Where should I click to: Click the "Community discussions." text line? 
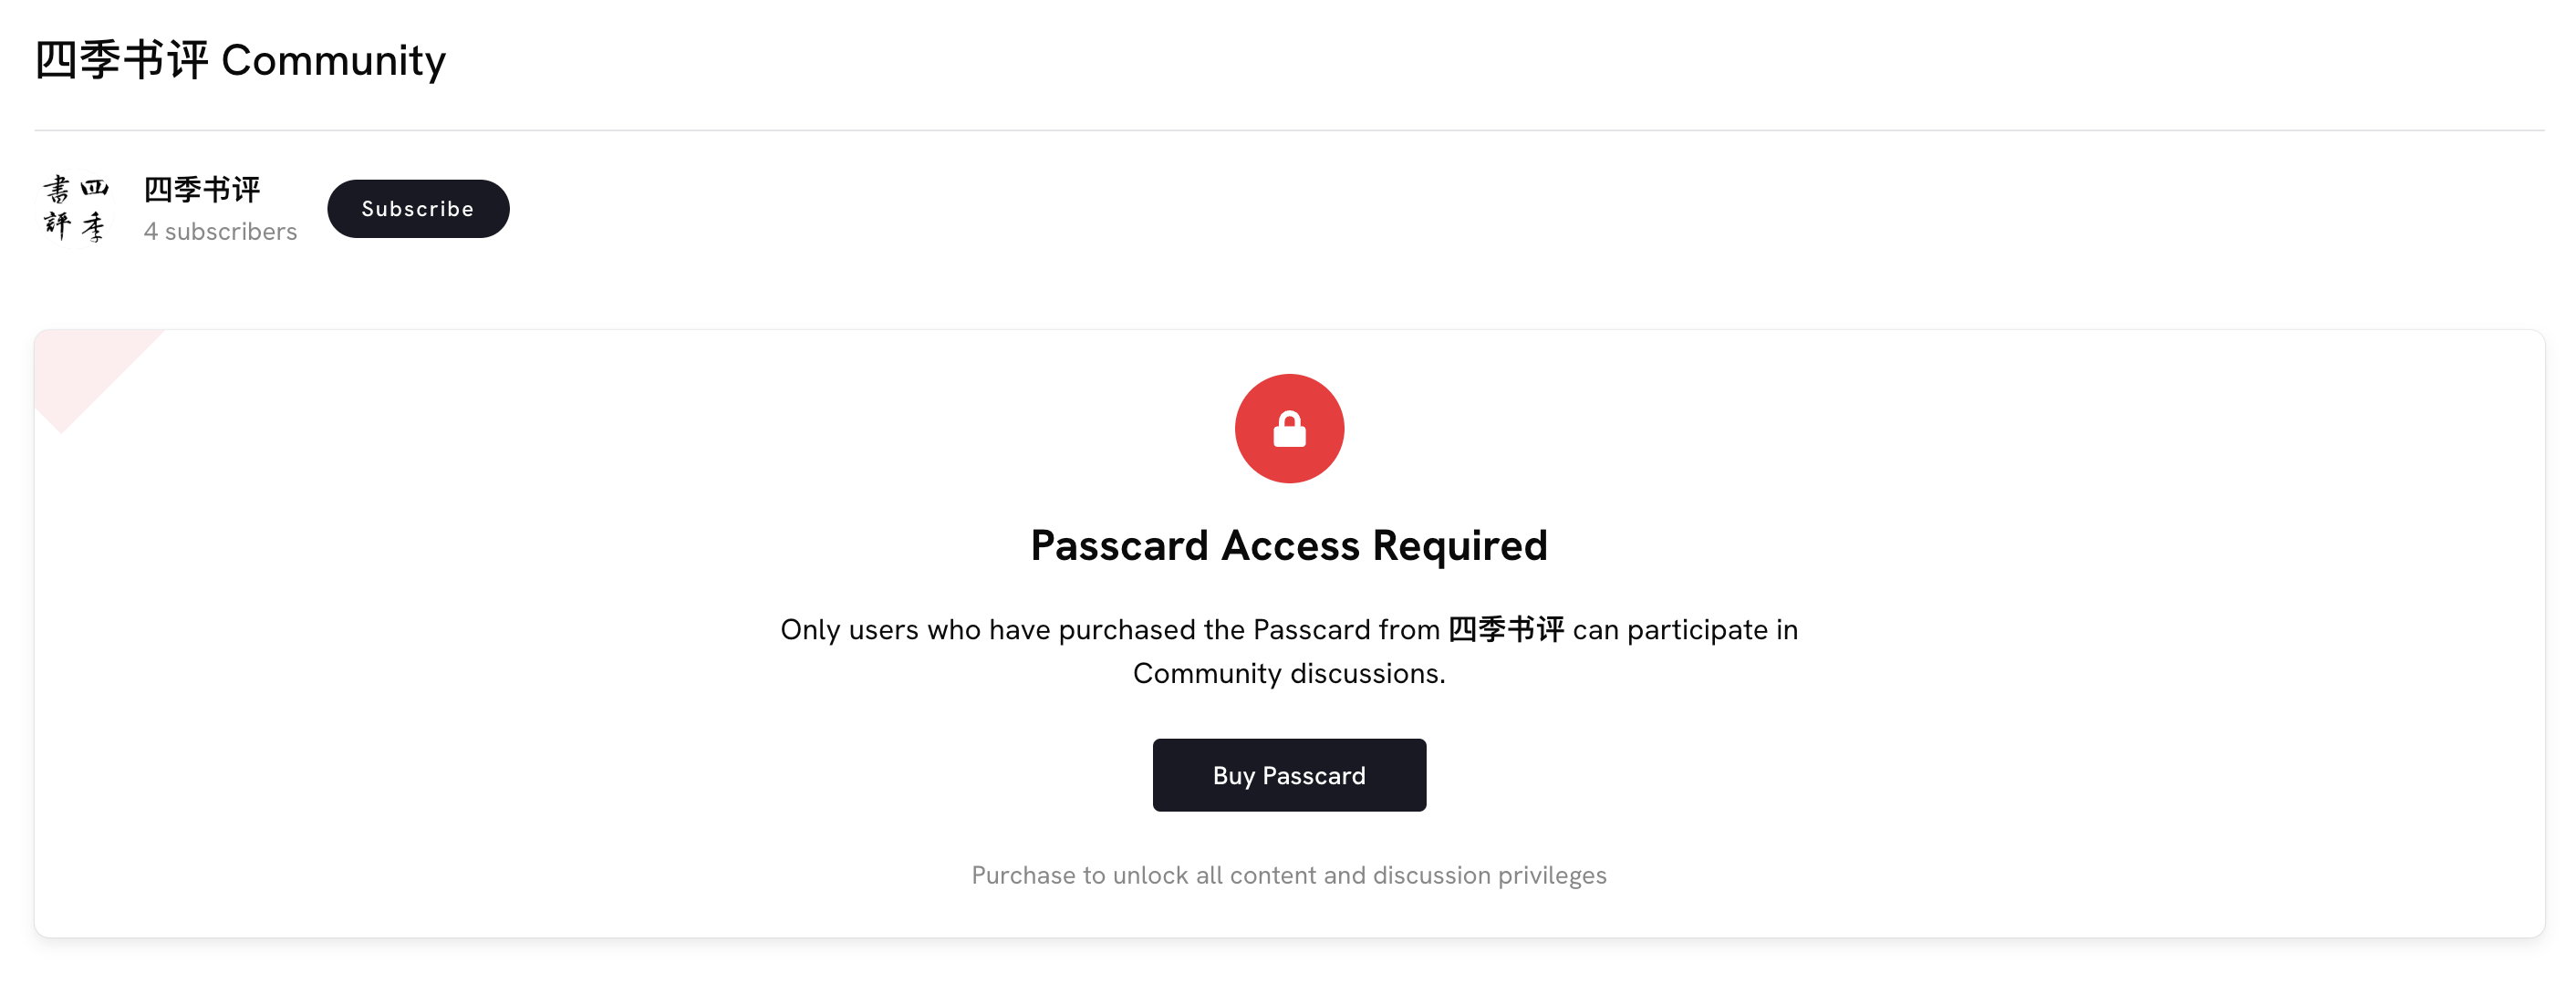[1288, 674]
